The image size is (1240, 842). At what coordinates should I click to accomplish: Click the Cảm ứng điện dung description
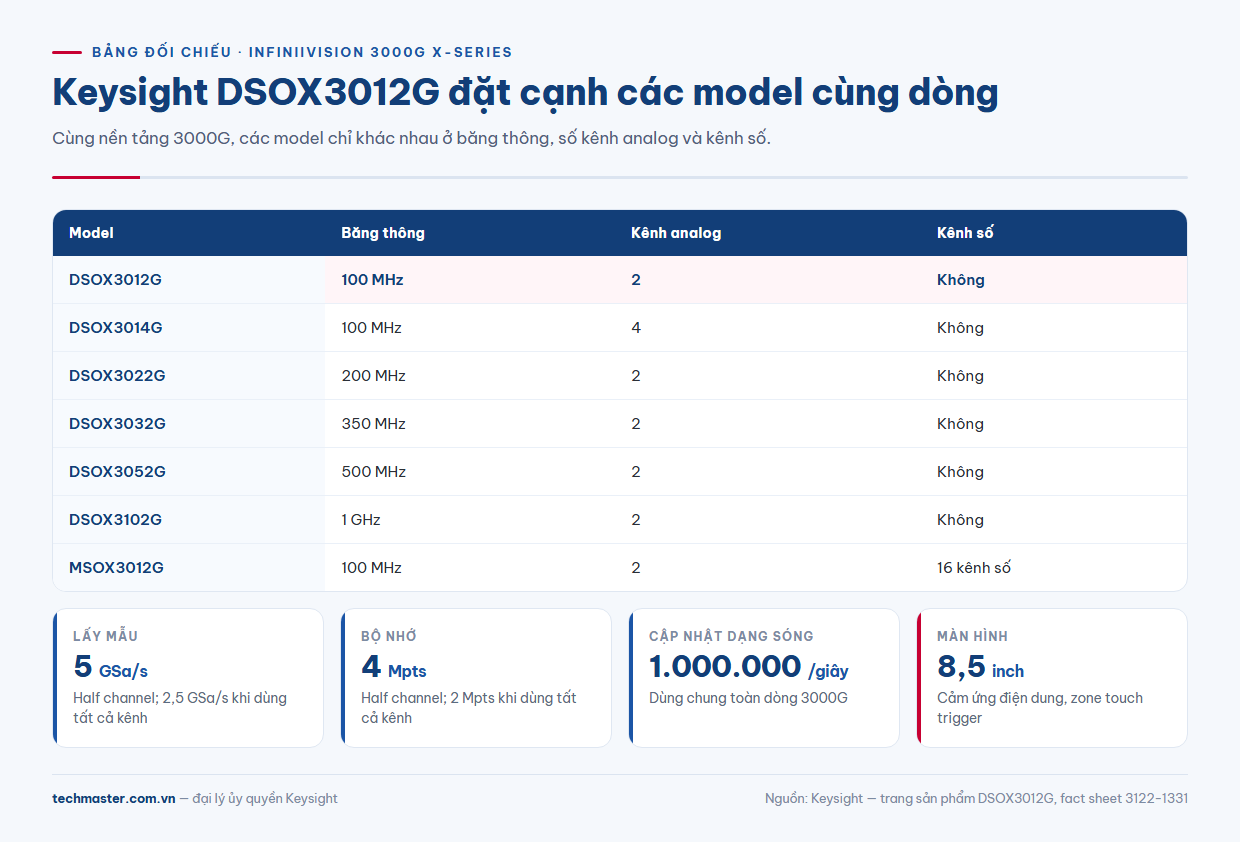point(1040,708)
